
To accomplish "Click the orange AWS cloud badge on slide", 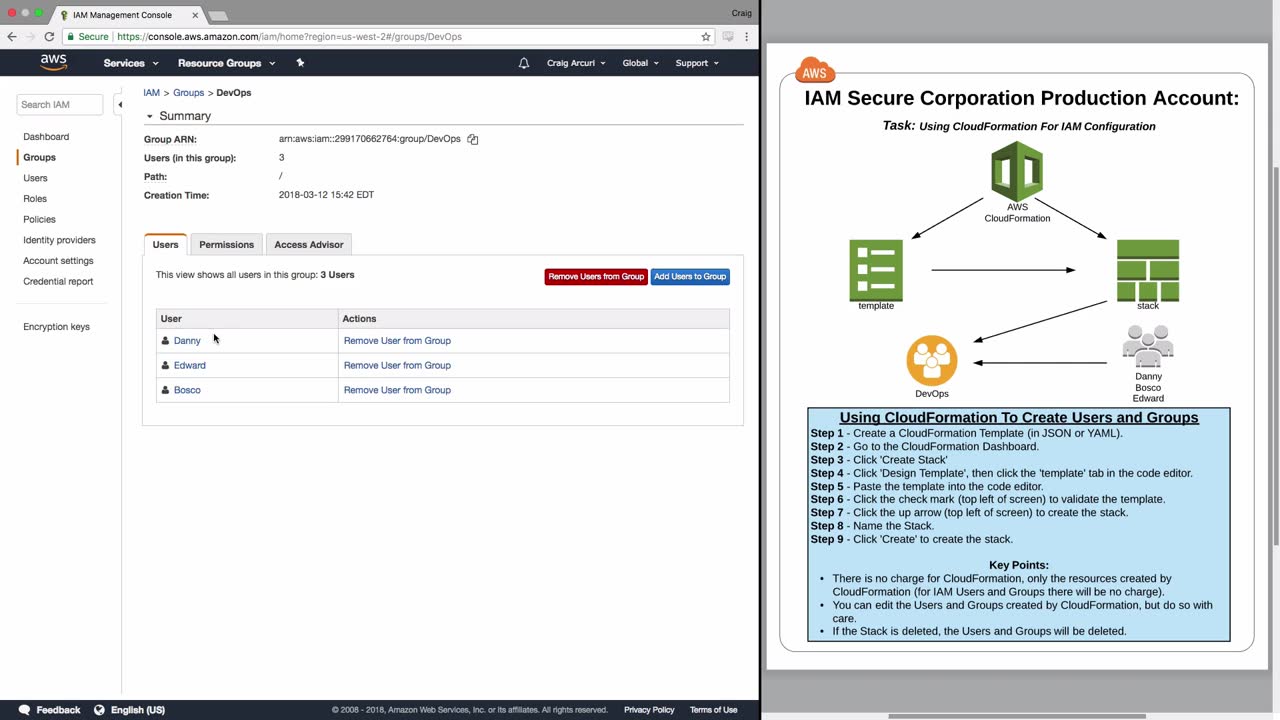I will click(815, 71).
